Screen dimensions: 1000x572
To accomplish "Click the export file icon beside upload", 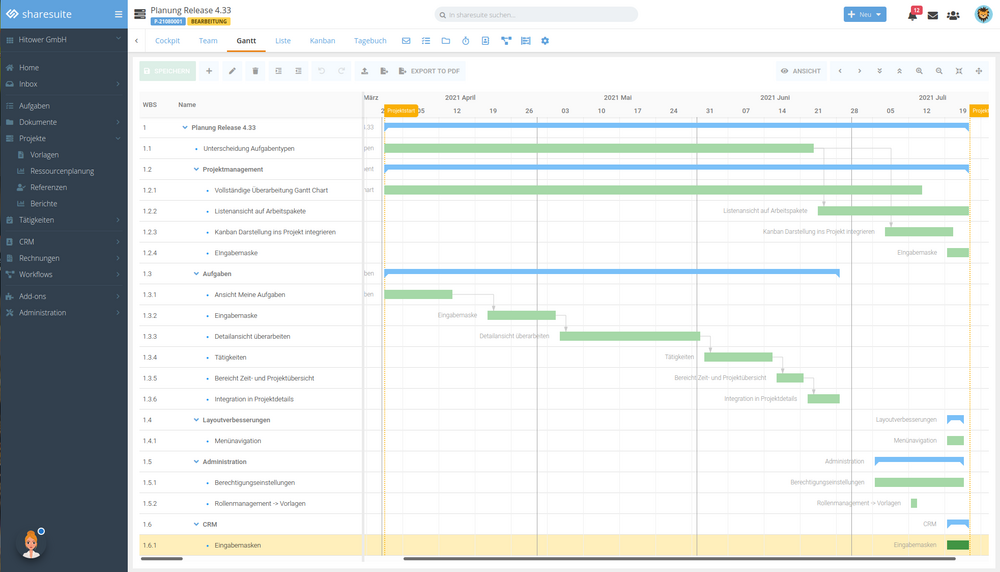I will tap(384, 71).
